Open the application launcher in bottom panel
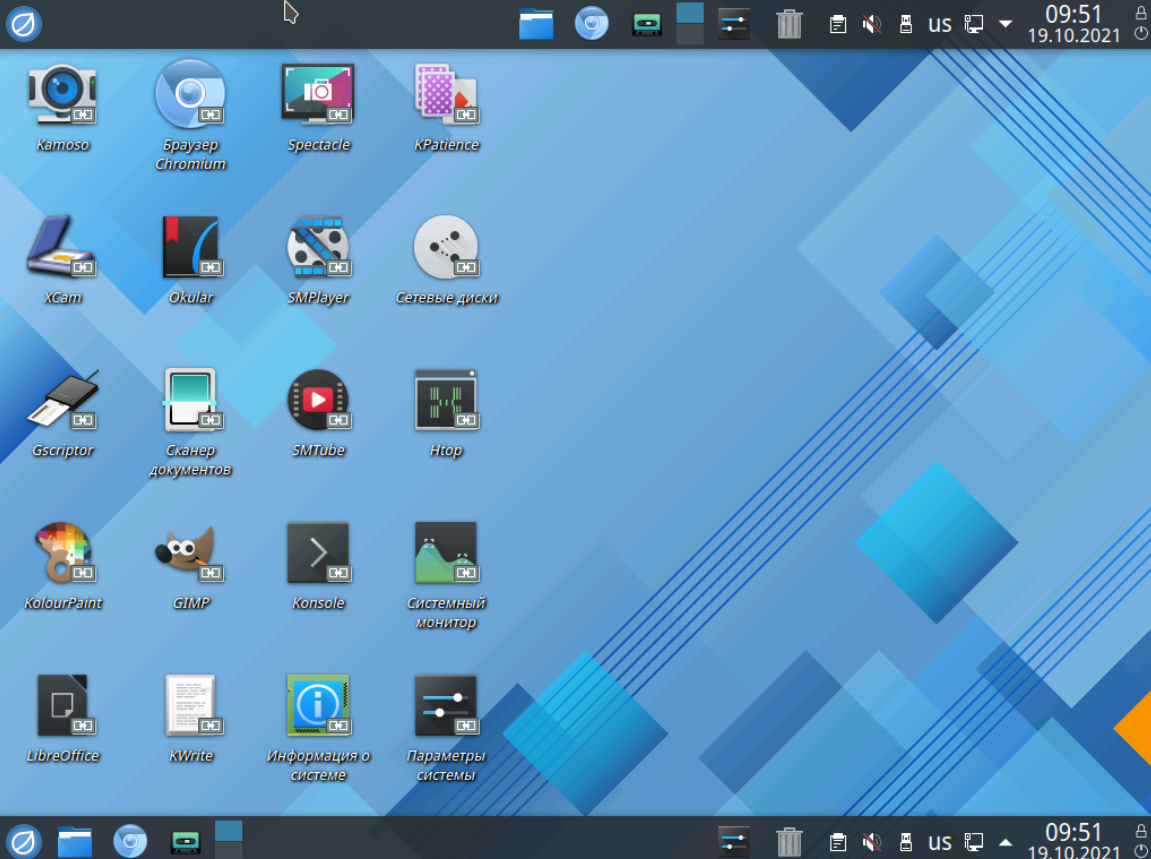This screenshot has width=1151, height=859. click(23, 841)
